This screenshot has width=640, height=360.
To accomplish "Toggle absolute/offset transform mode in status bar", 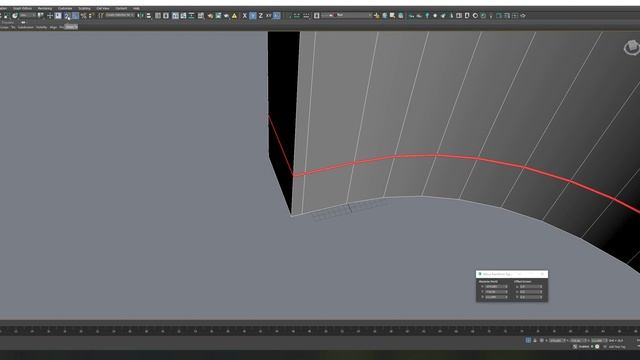I will [x=542, y=340].
